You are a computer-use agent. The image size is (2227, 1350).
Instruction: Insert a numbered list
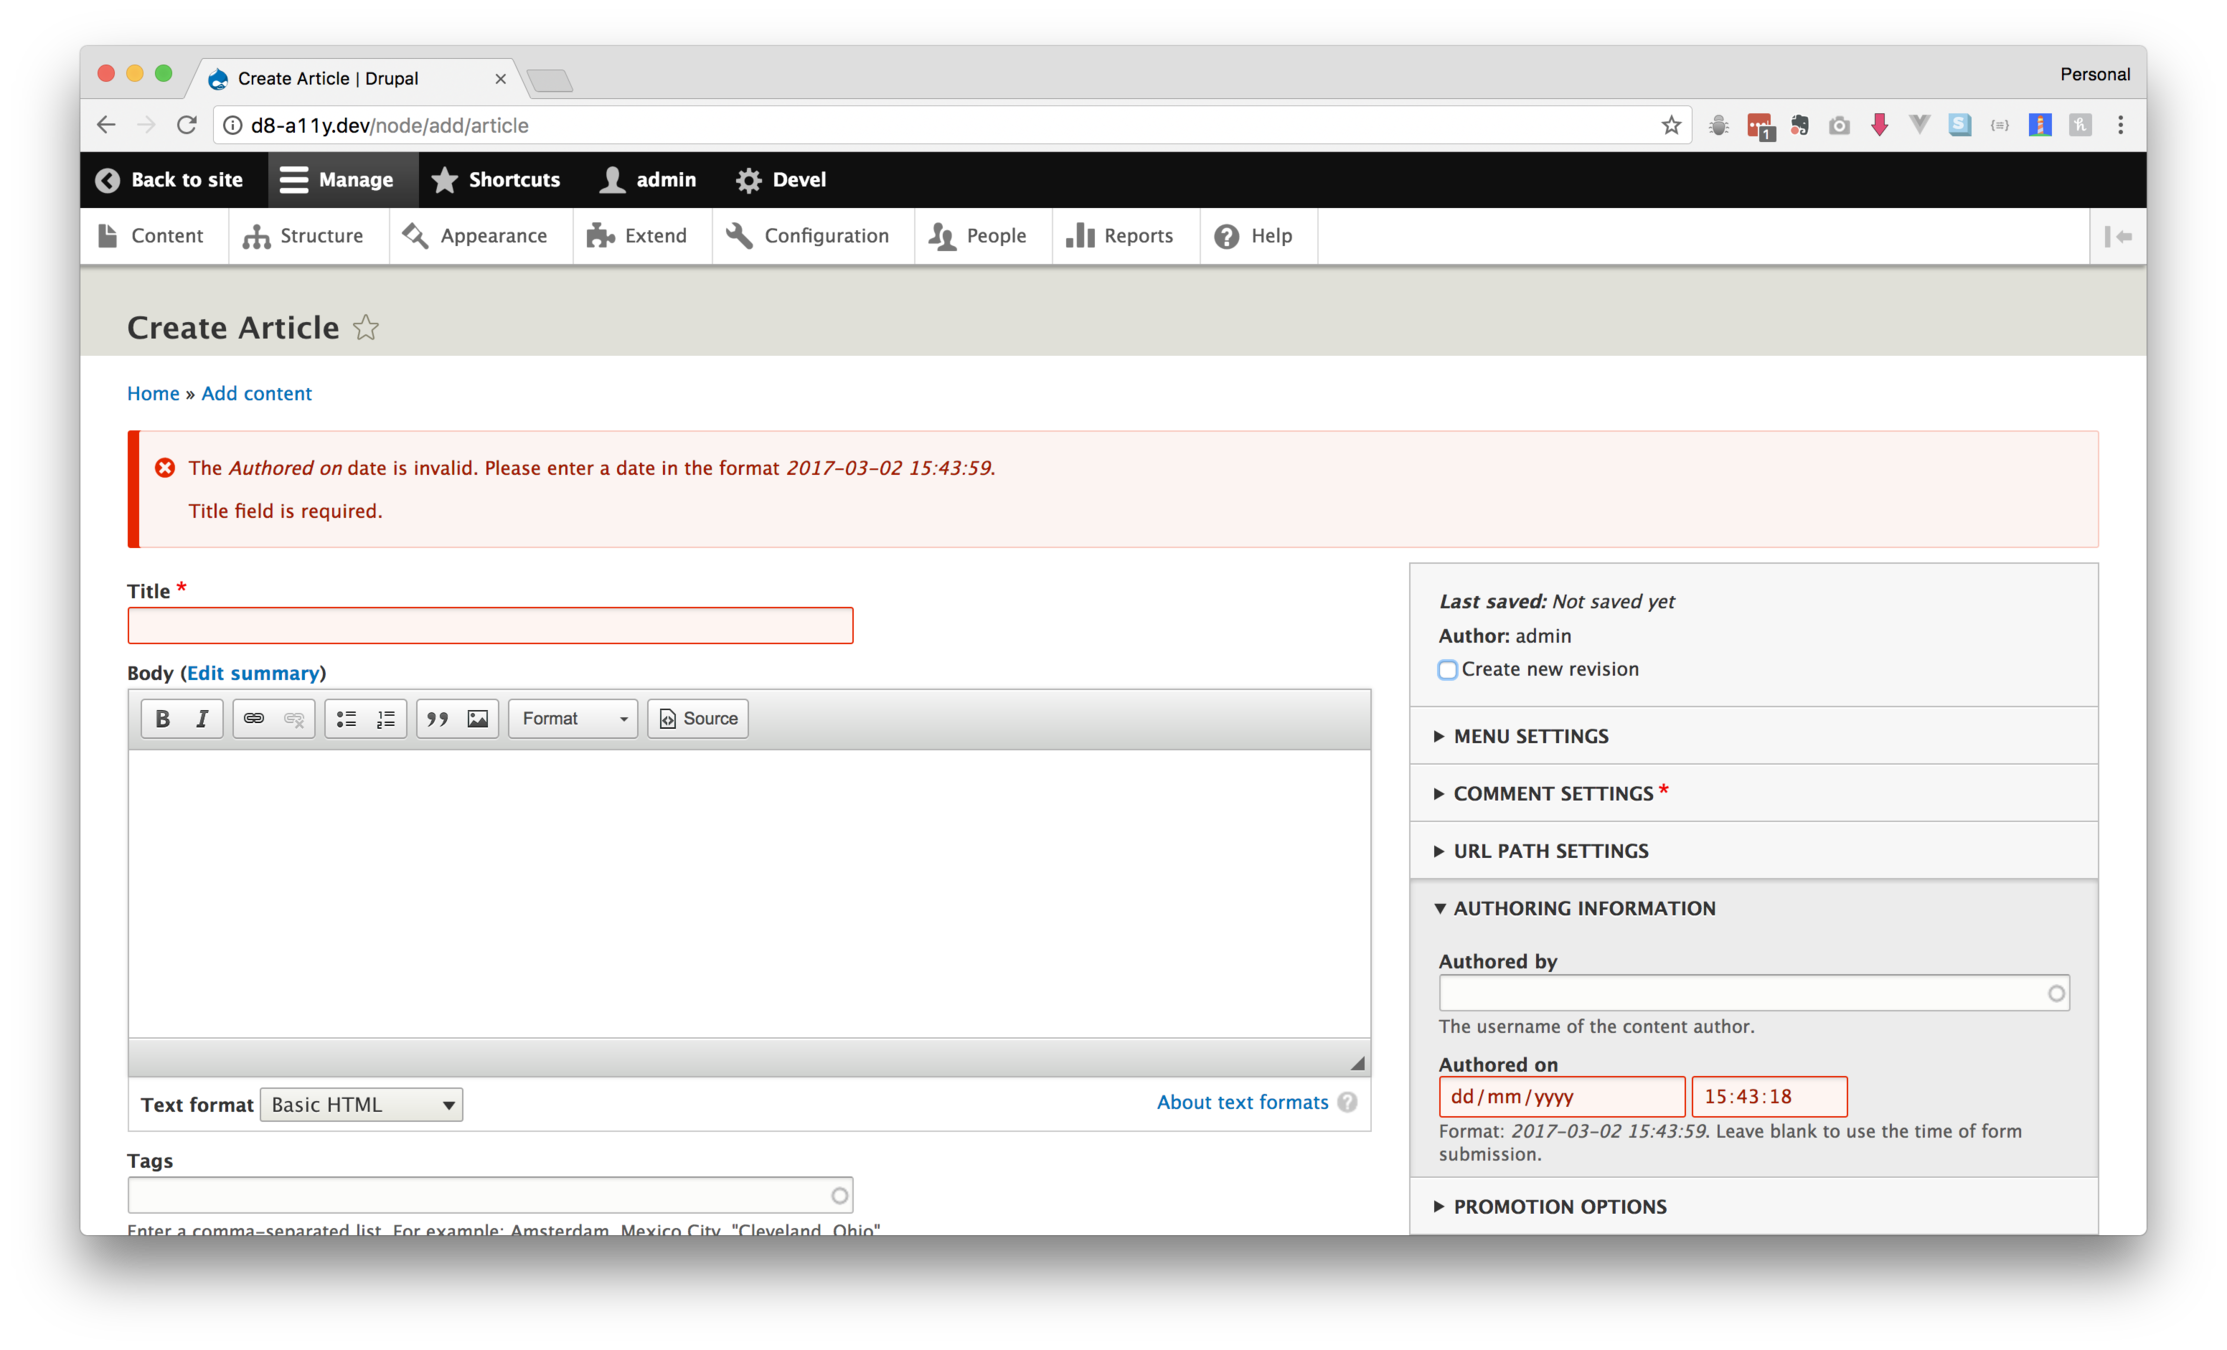(386, 718)
